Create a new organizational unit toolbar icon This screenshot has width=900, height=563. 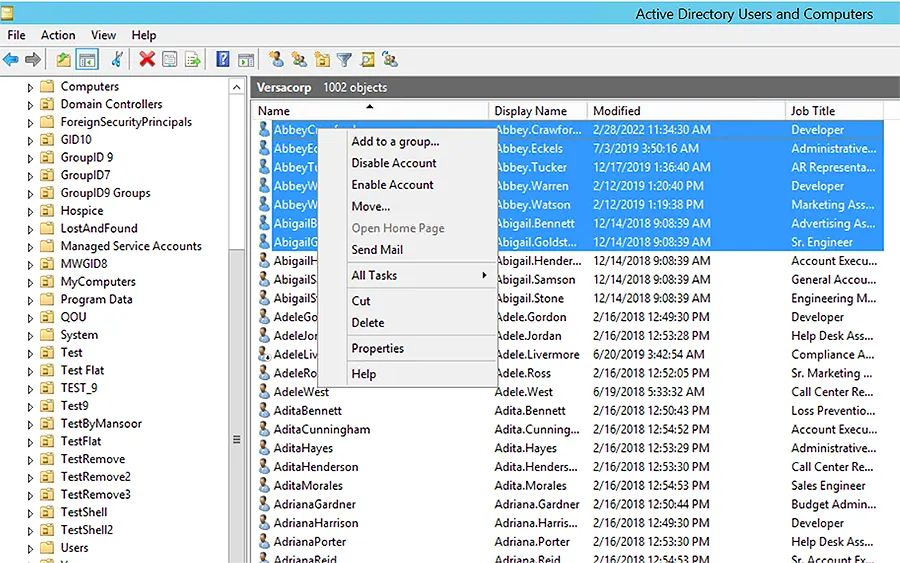point(322,59)
